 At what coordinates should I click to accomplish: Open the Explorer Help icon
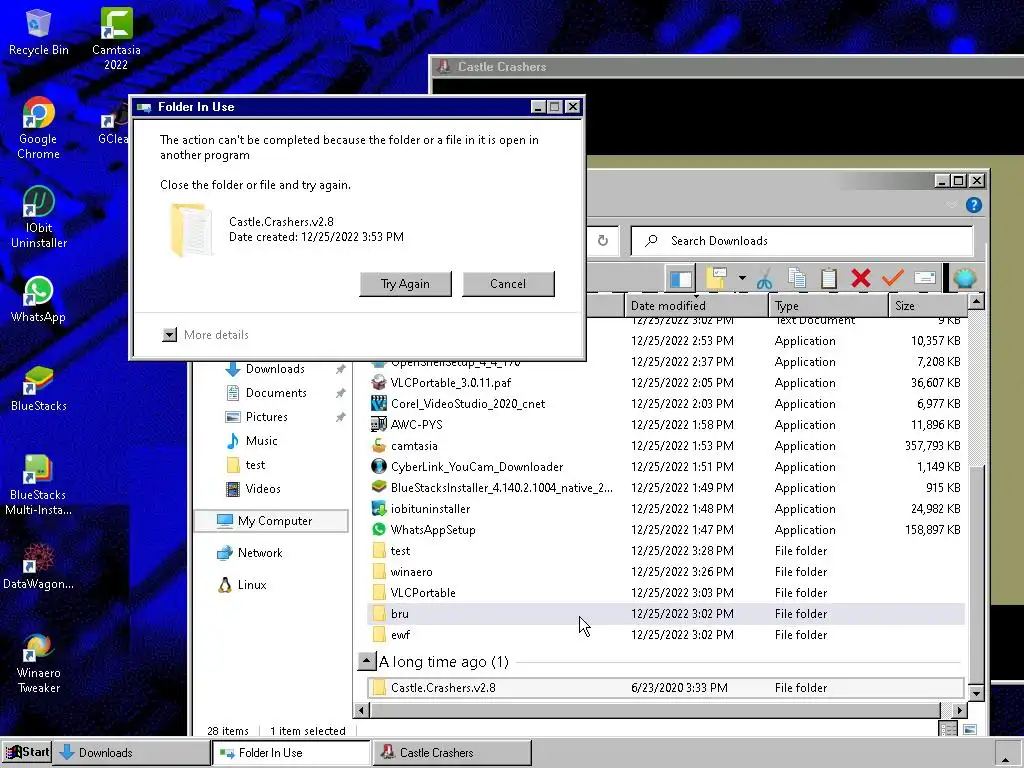974,205
